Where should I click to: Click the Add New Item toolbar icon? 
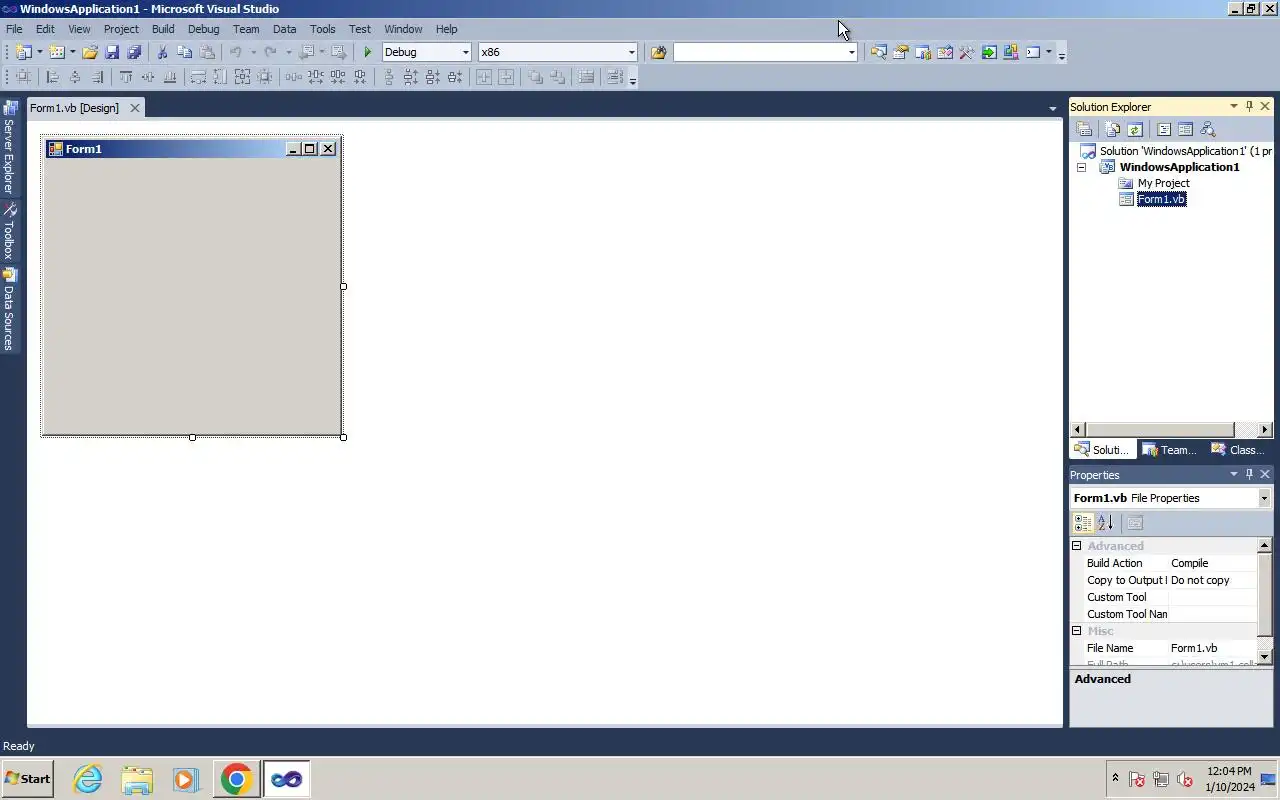[x=57, y=52]
